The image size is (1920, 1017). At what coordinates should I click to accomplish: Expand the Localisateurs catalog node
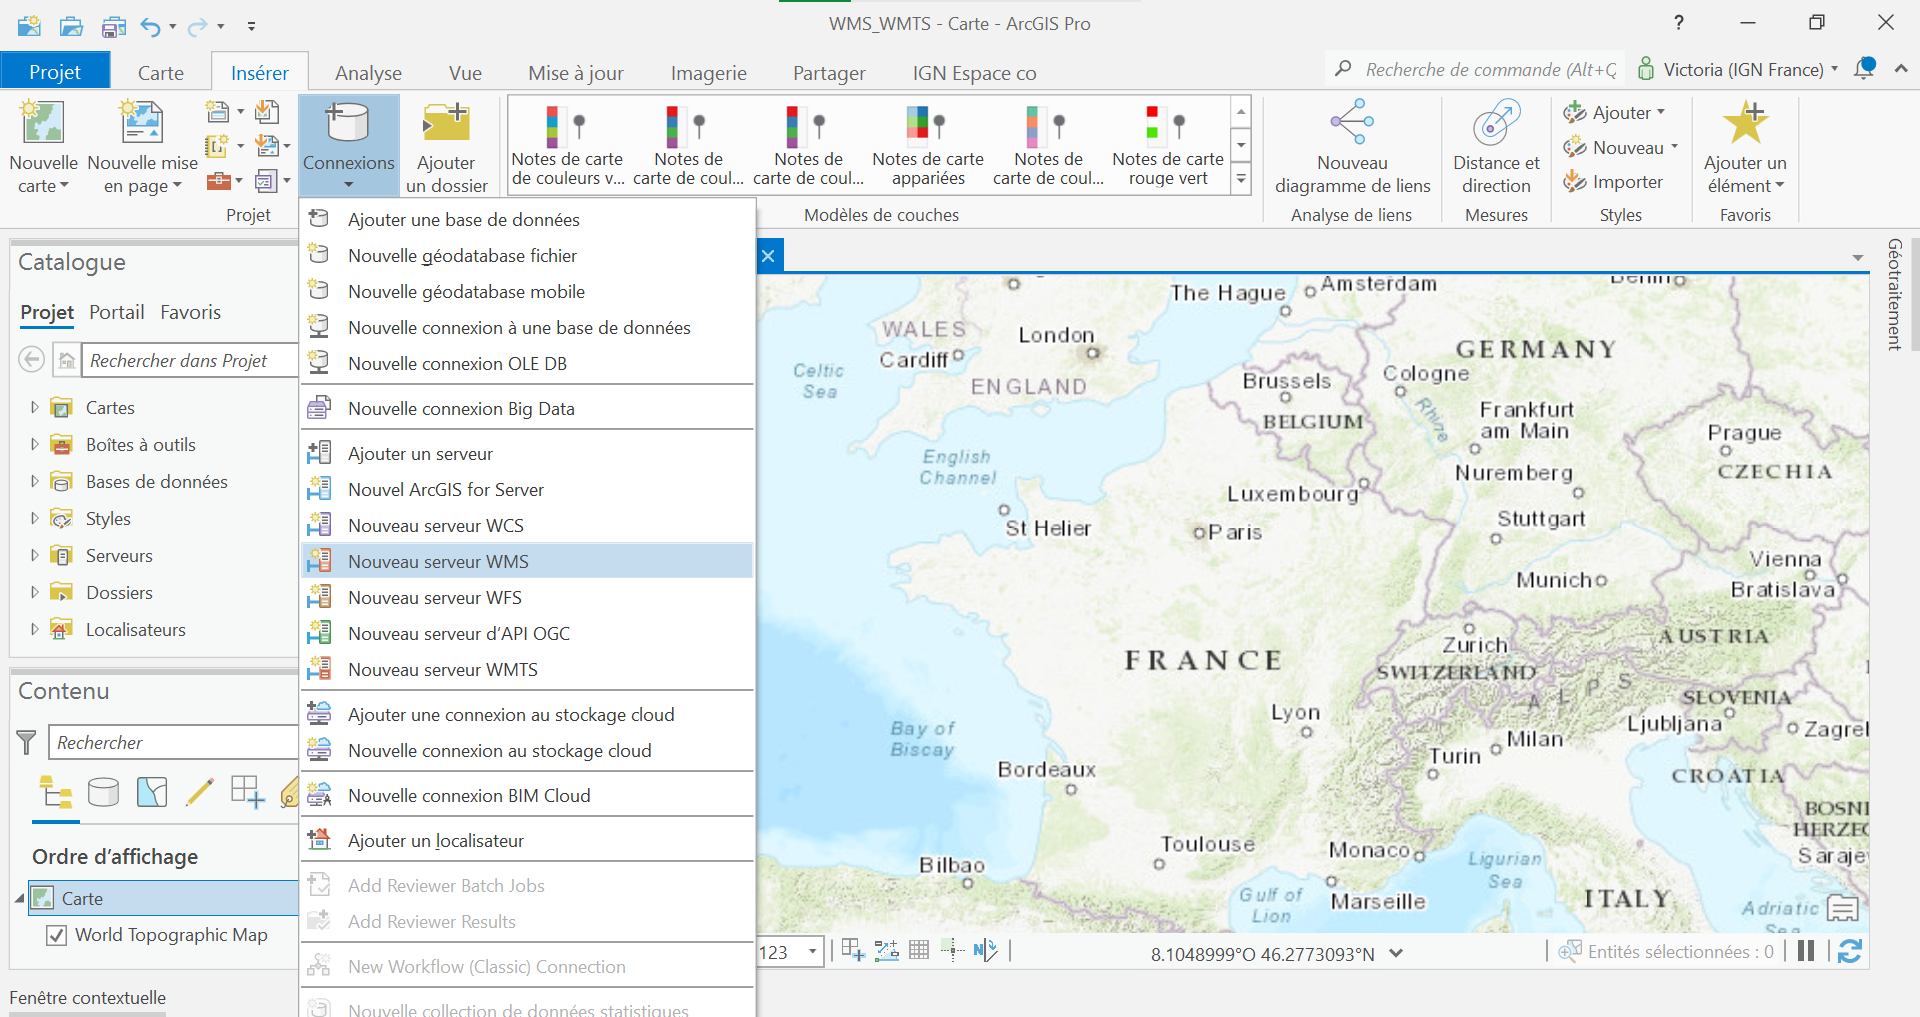pyautogui.click(x=34, y=630)
